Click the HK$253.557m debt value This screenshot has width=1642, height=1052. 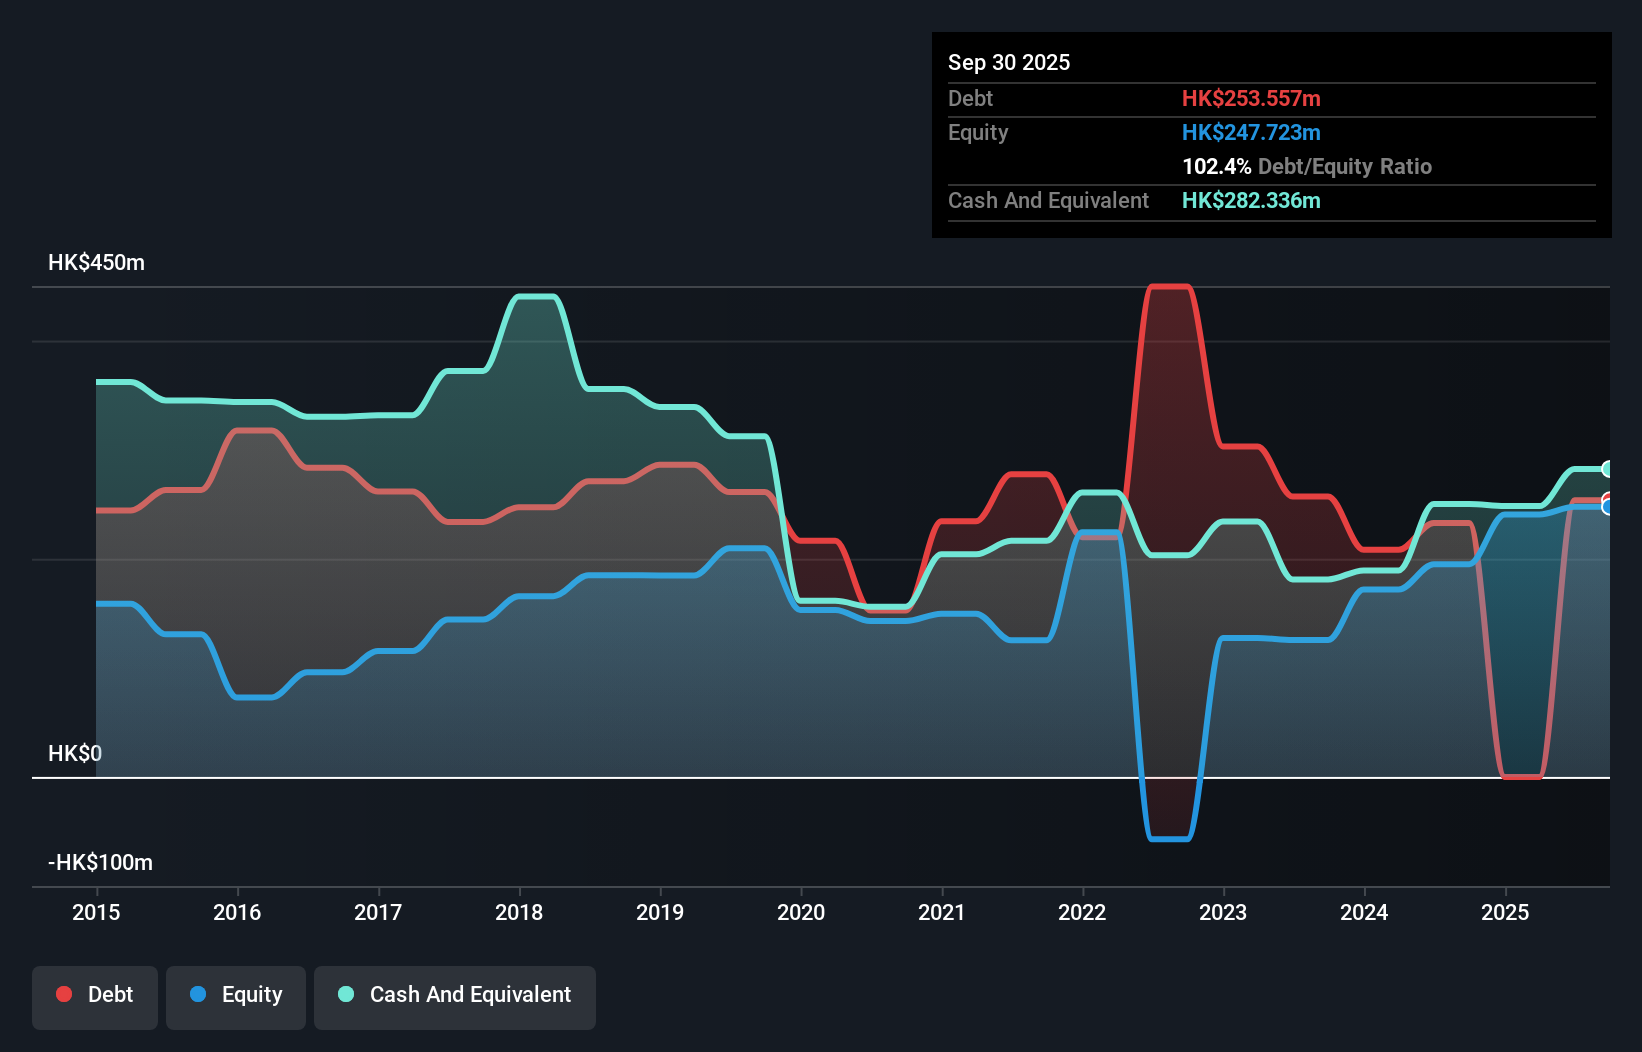click(x=1251, y=98)
